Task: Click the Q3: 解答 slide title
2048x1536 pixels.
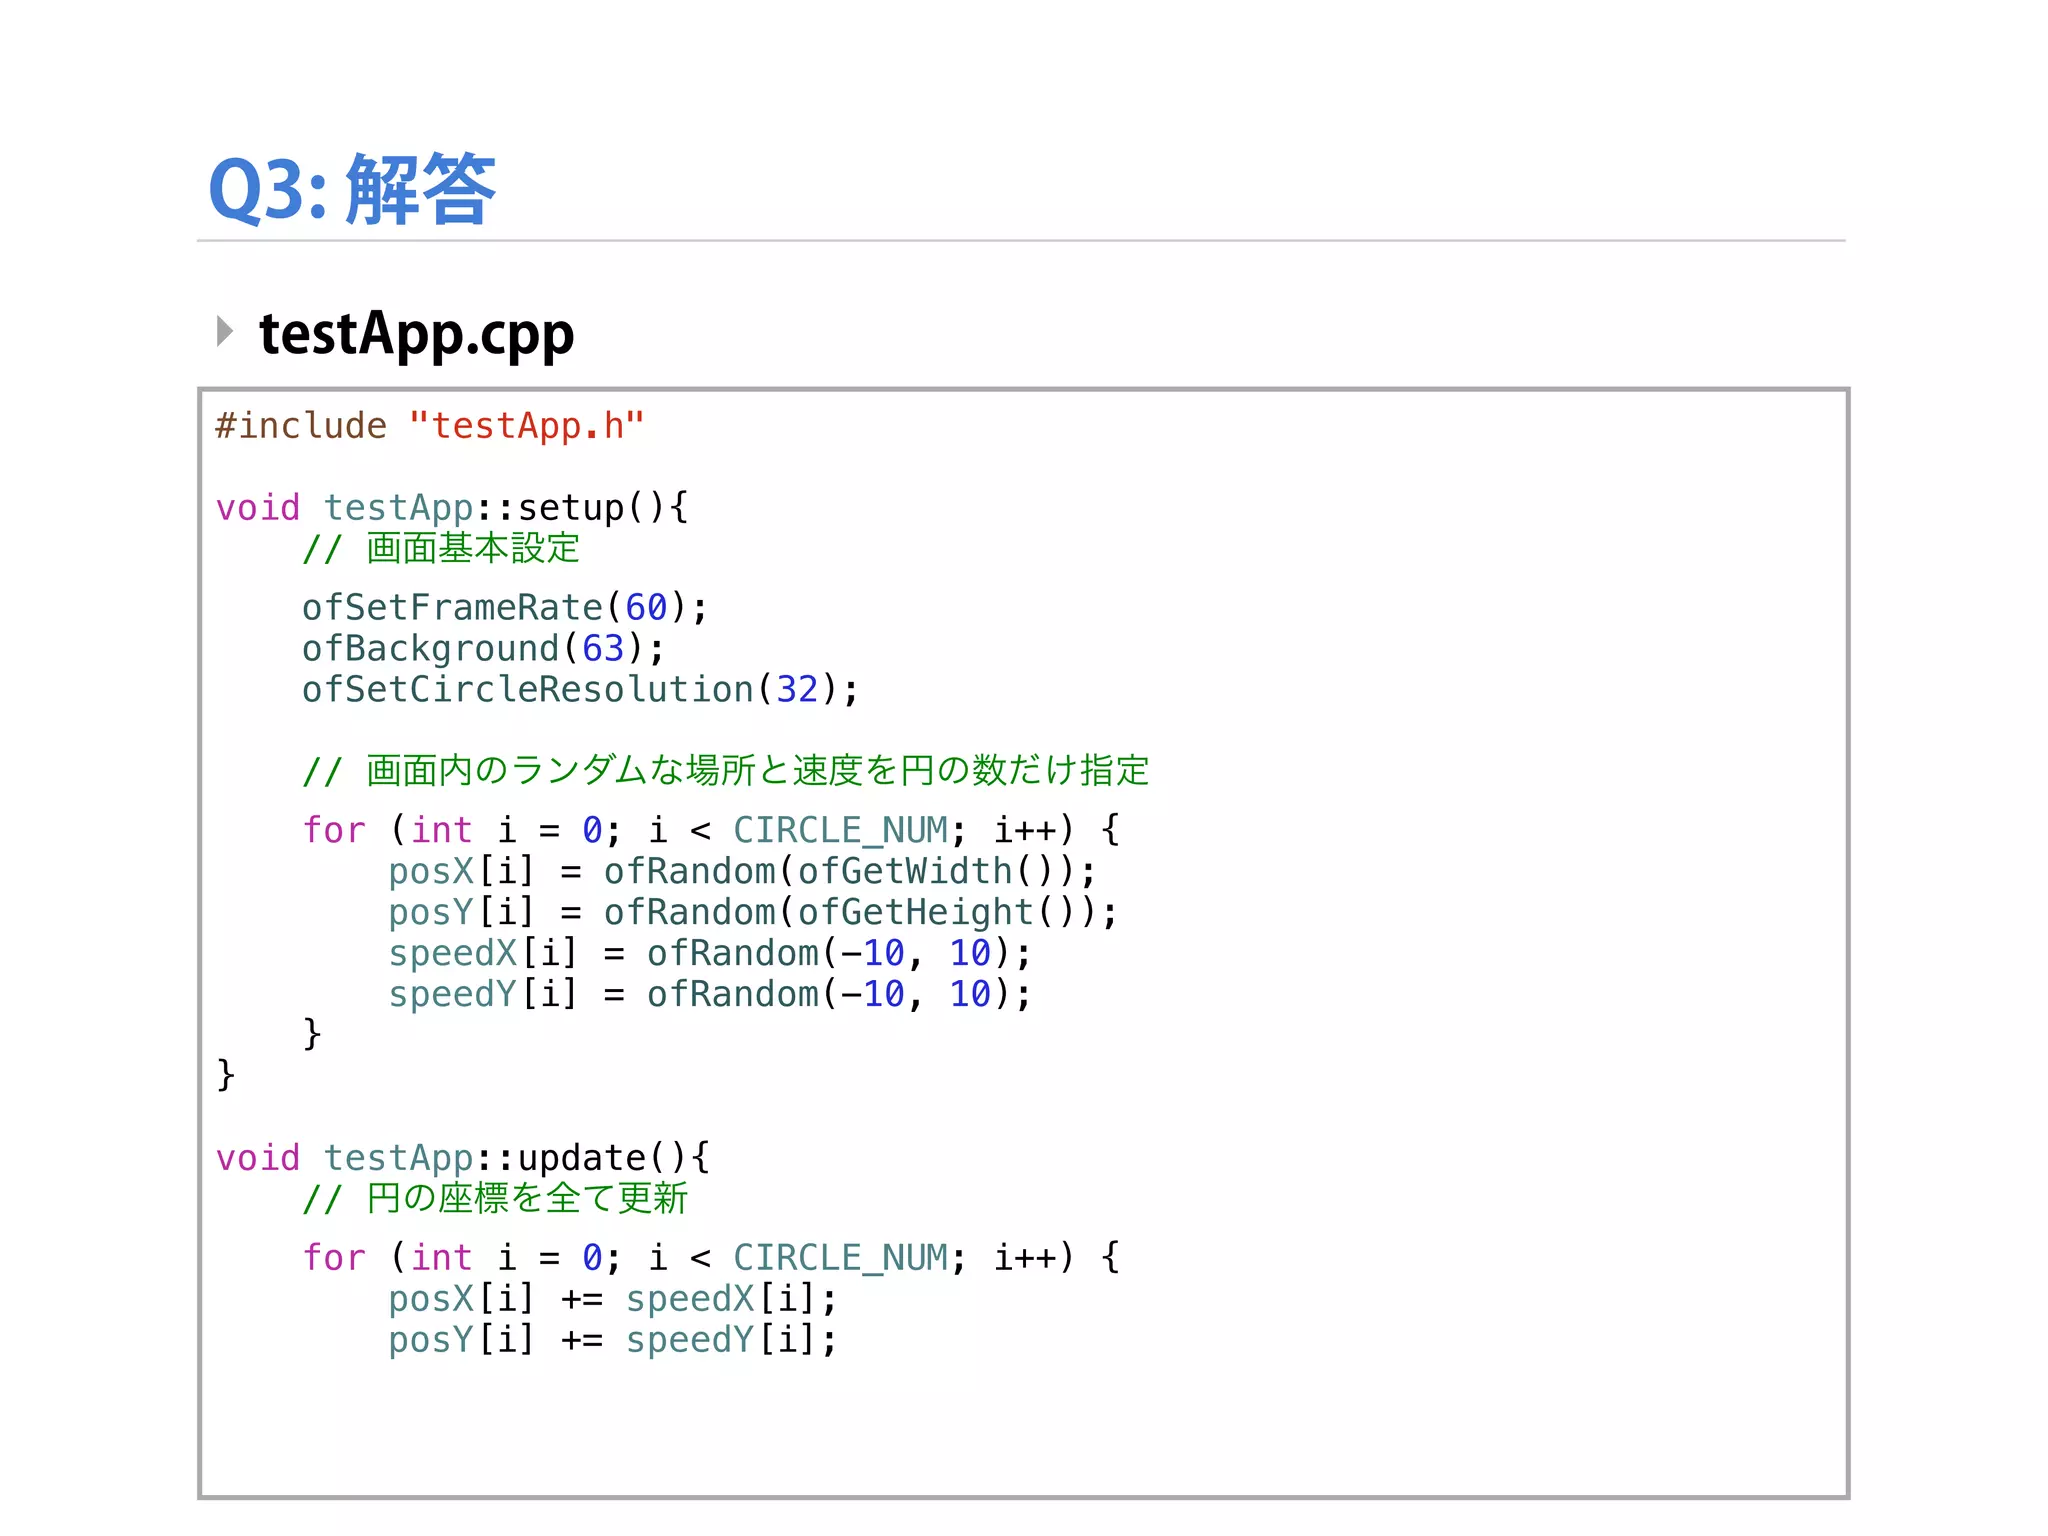Action: click(x=352, y=189)
